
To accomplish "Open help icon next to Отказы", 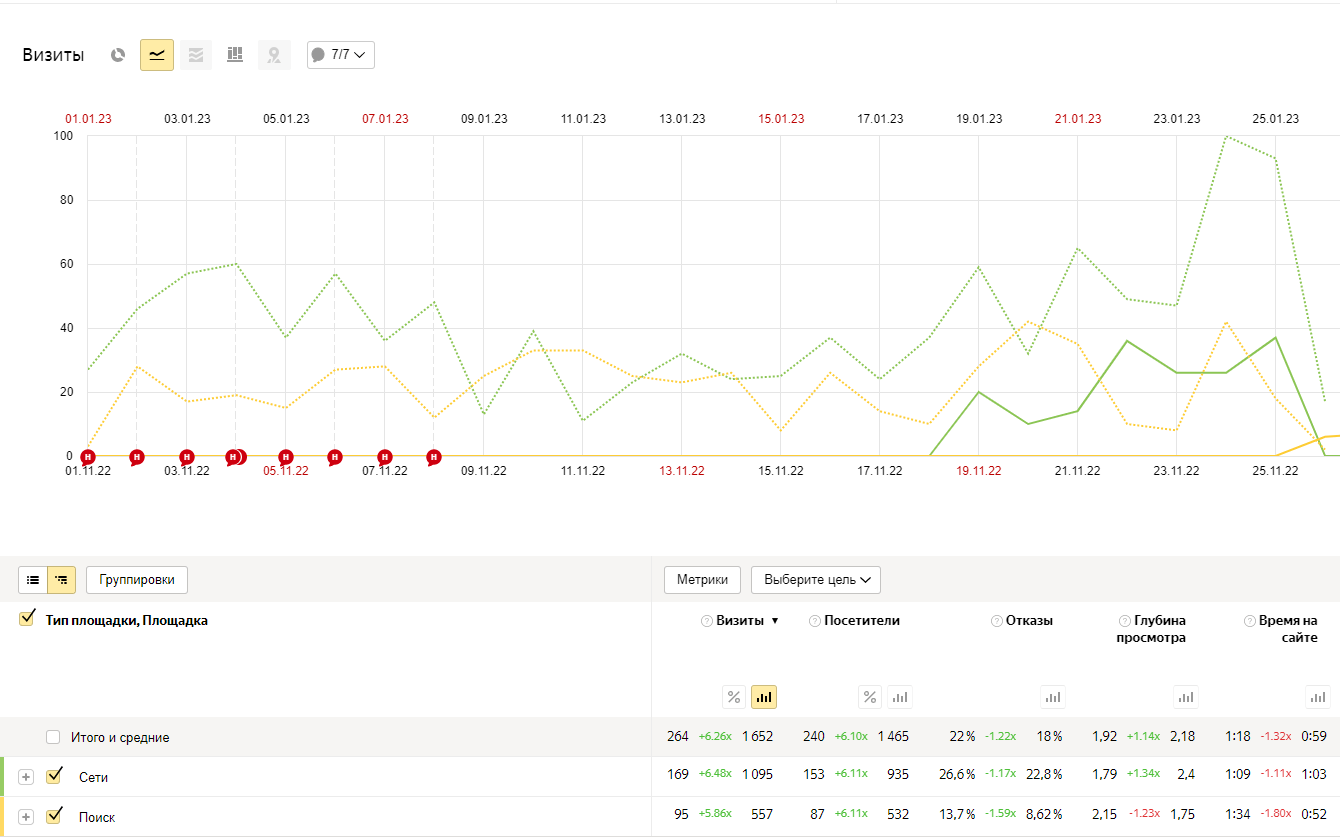I will 997,621.
